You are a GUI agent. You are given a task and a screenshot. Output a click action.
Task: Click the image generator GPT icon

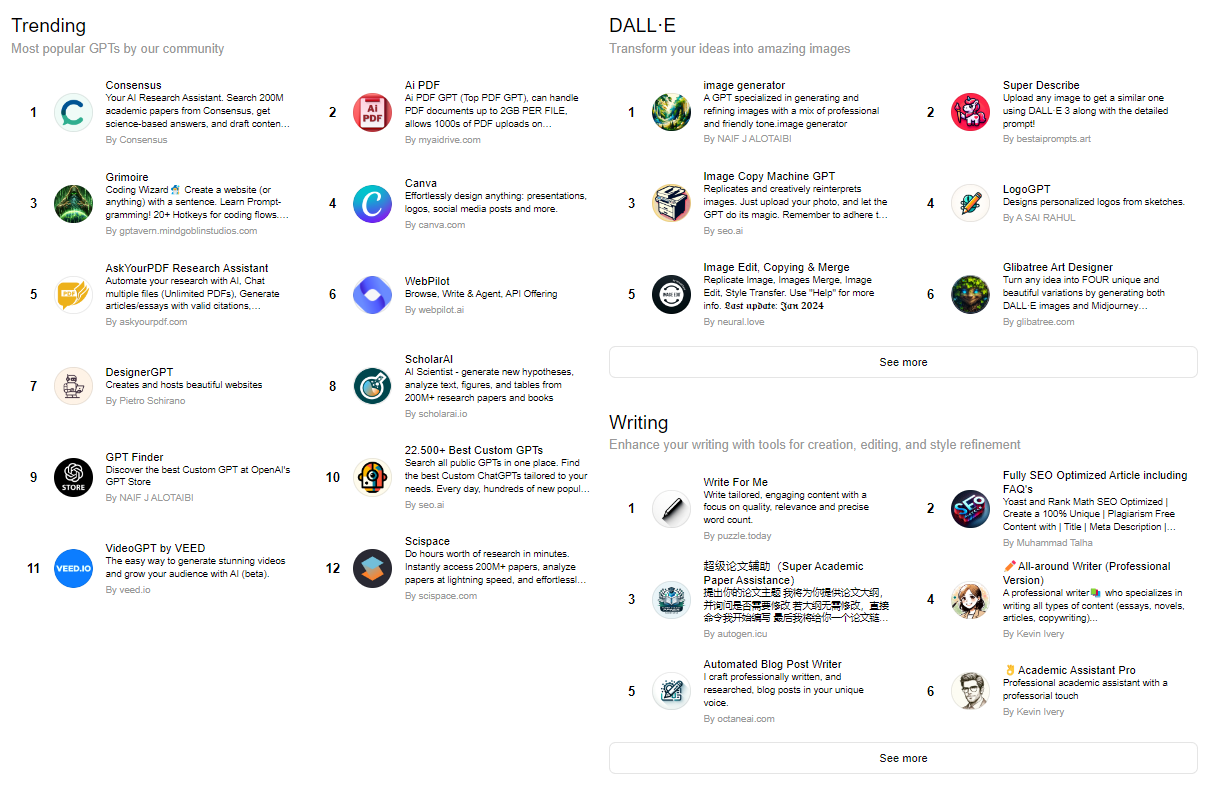pos(671,112)
